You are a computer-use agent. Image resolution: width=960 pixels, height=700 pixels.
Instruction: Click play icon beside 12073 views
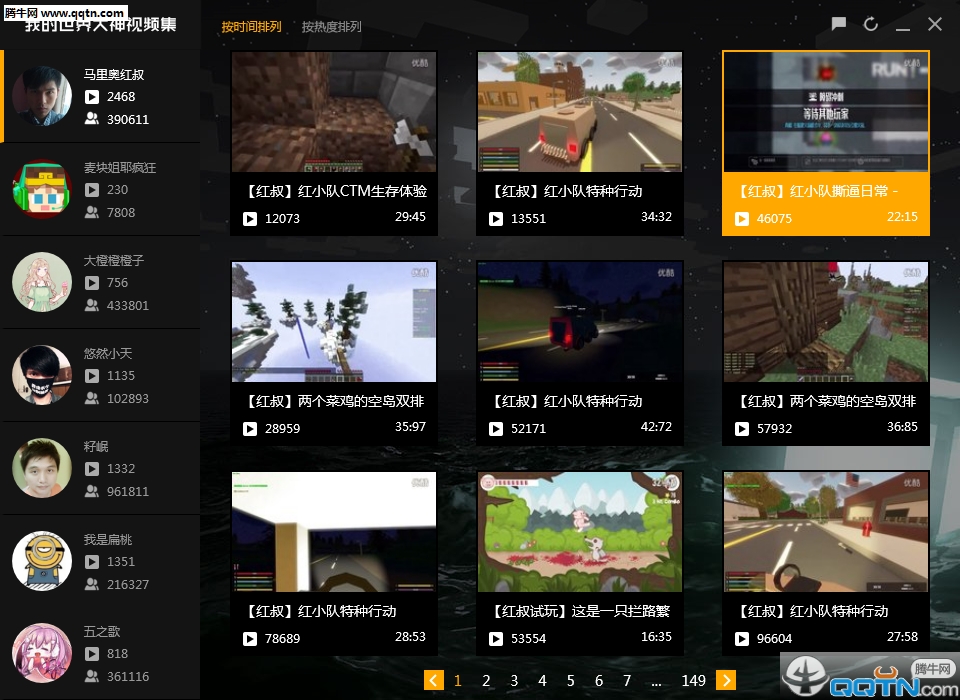250,219
